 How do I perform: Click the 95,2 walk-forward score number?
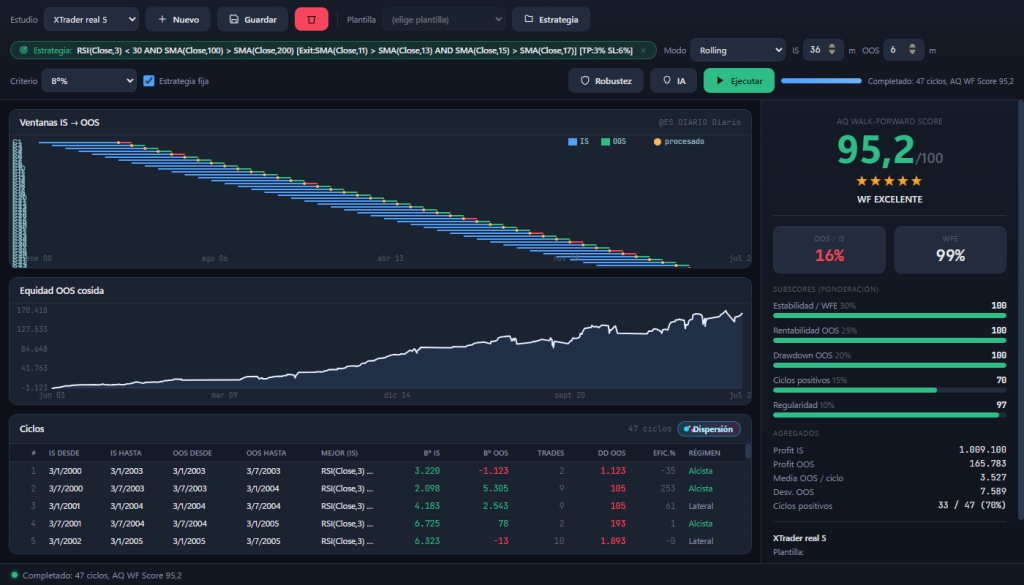tap(875, 150)
